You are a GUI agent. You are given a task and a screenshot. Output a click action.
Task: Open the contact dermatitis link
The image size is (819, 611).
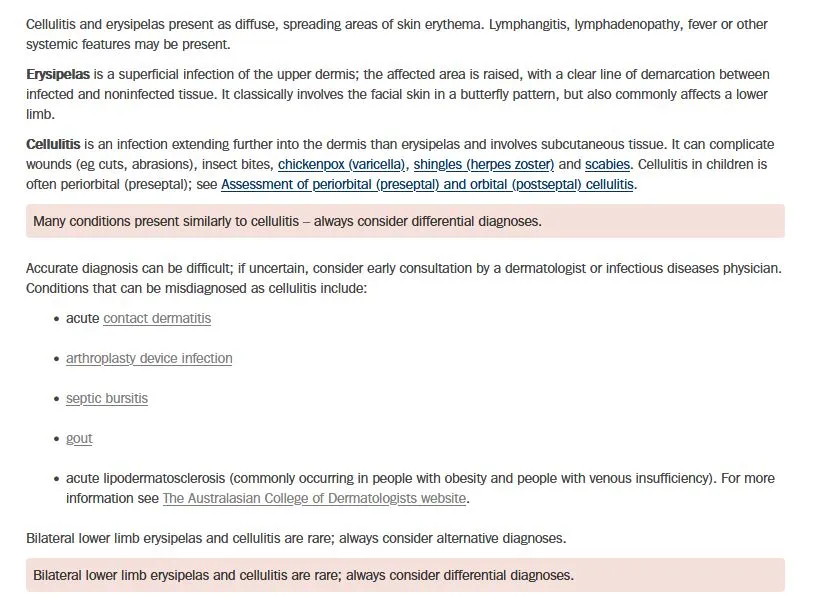[x=157, y=318]
